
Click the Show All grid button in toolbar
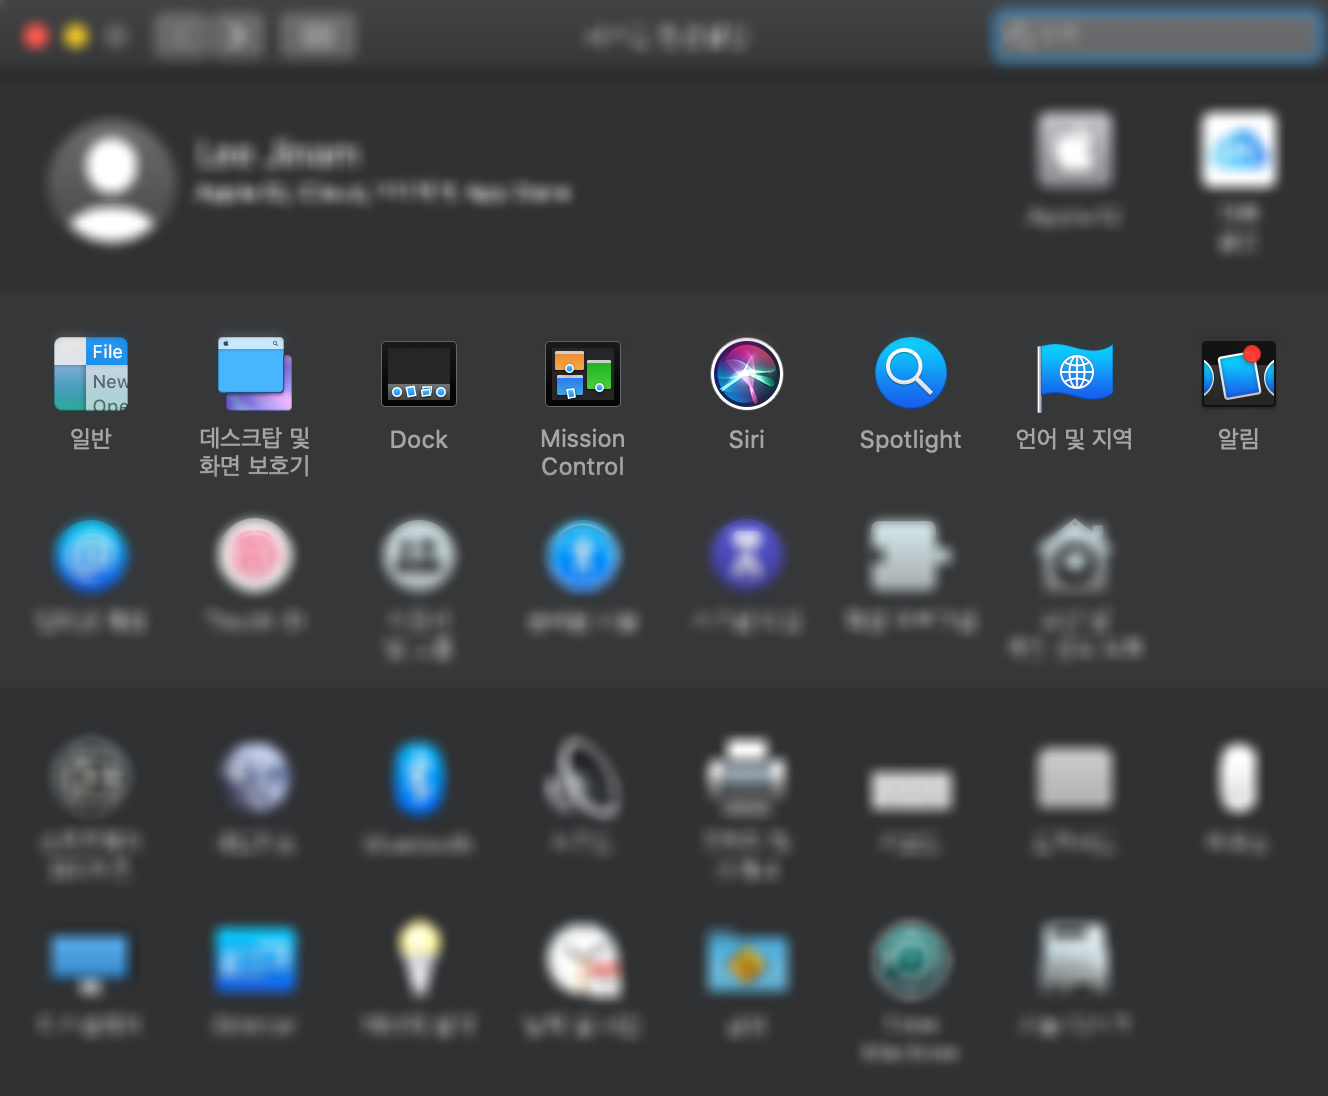[x=318, y=36]
